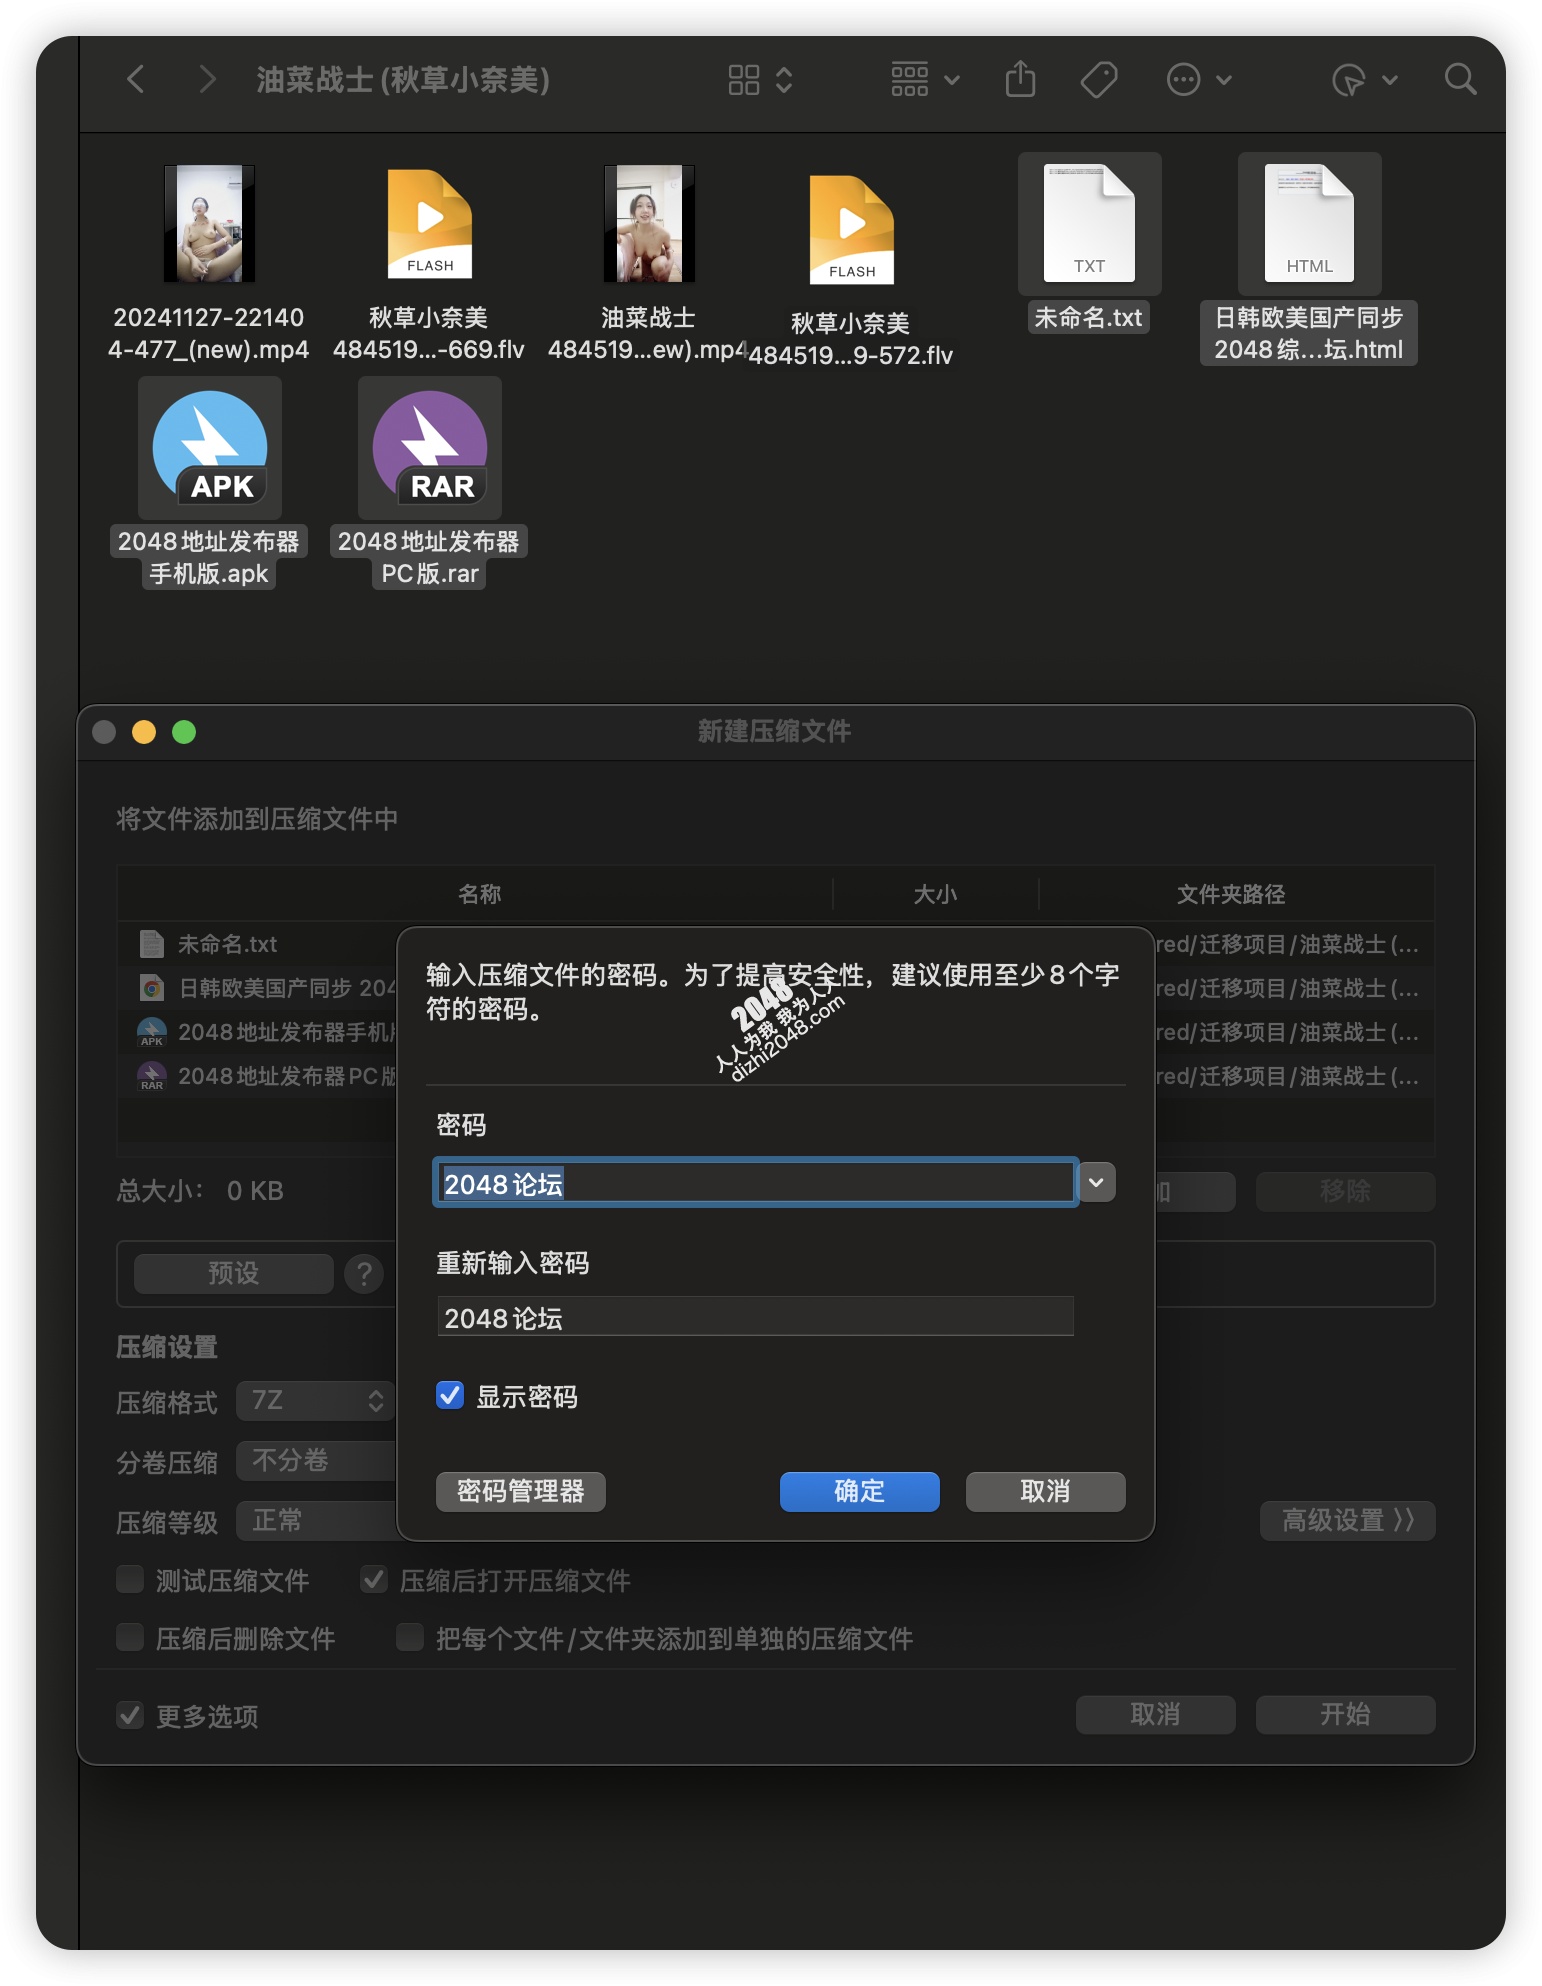Open the icon view switcher in toolbar

tap(759, 79)
